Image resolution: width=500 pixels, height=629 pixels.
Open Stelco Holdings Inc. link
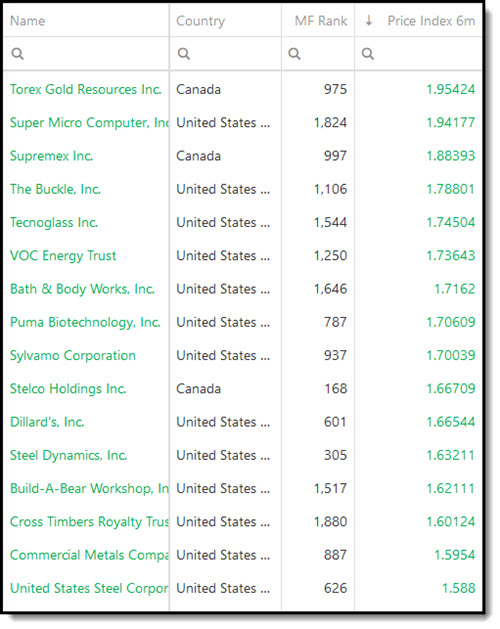[x=68, y=389]
